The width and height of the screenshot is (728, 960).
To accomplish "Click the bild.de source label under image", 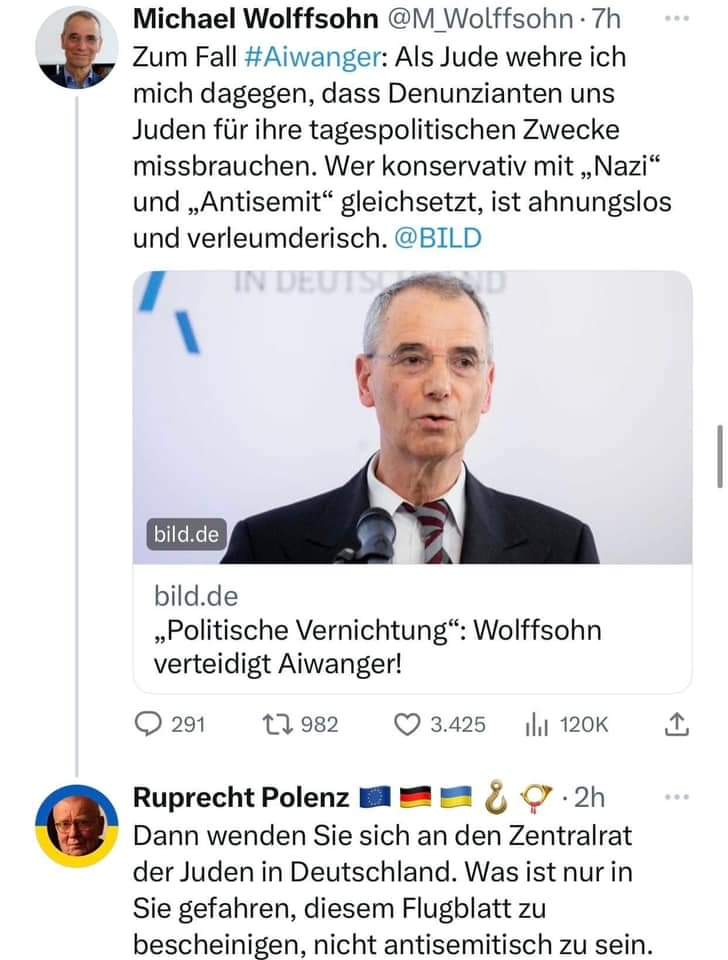I will point(196,597).
